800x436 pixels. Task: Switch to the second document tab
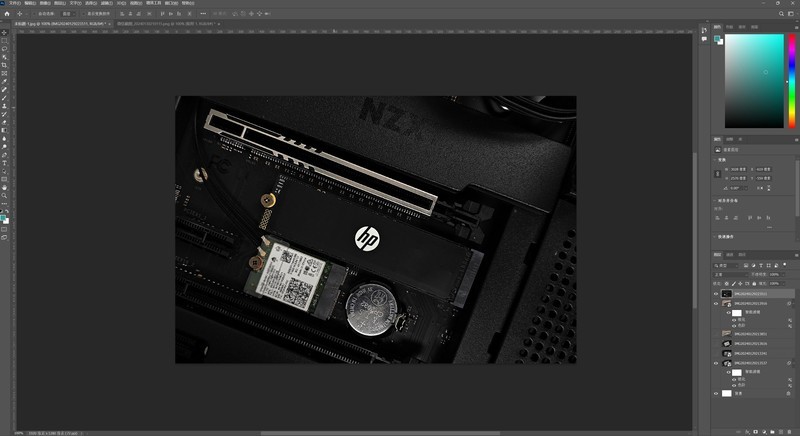(167, 23)
